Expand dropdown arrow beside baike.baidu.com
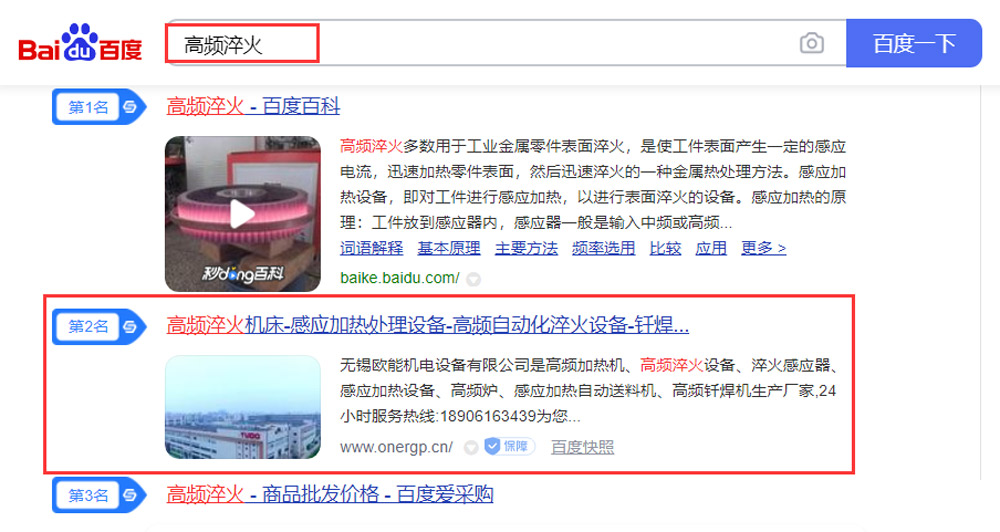The image size is (1000, 532). (x=473, y=279)
